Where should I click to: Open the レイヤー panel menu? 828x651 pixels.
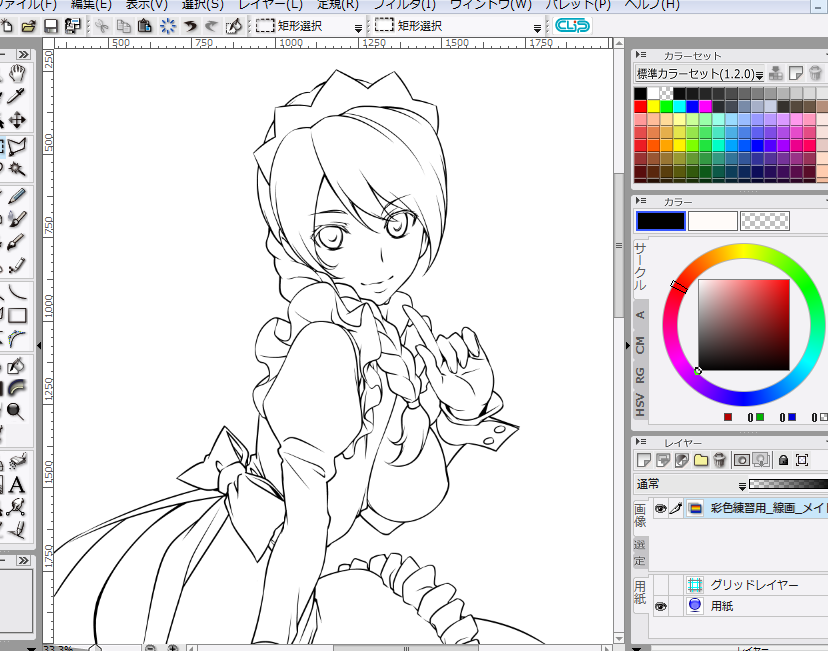[641, 441]
